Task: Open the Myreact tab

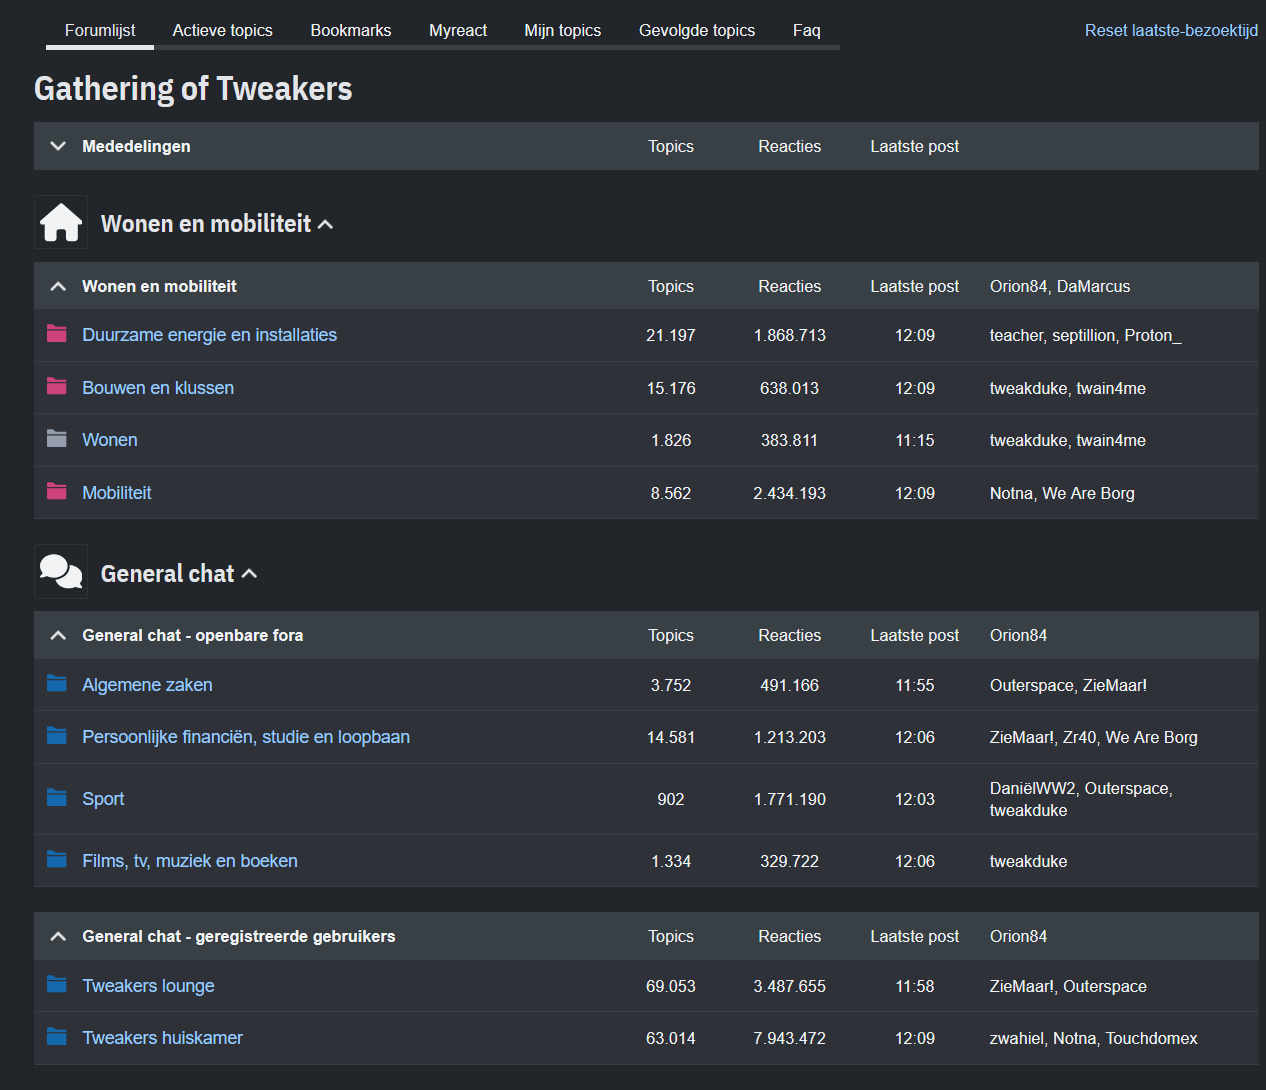Action: pos(458,30)
